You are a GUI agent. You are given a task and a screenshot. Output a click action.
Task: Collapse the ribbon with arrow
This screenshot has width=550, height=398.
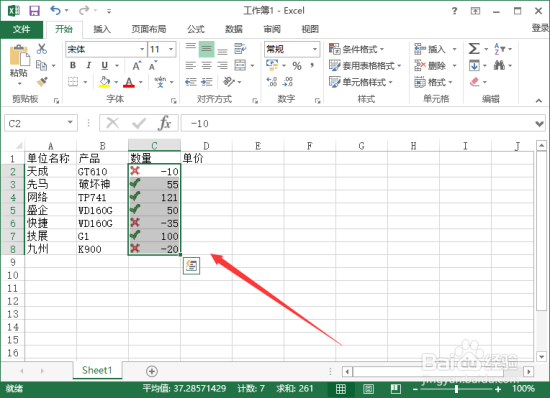(539, 101)
